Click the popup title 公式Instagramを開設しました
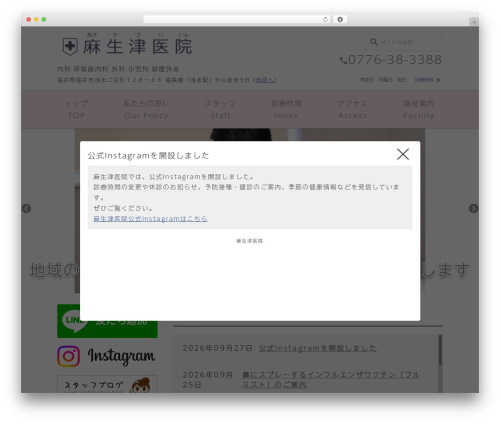 pos(148,156)
